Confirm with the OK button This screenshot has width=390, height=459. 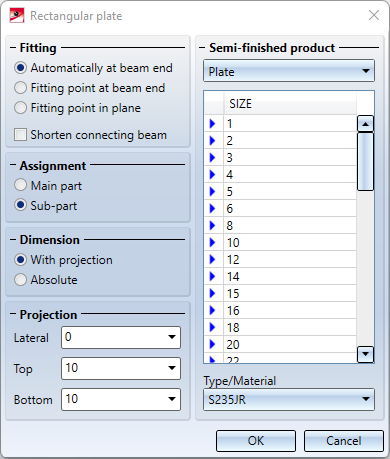coord(256,441)
